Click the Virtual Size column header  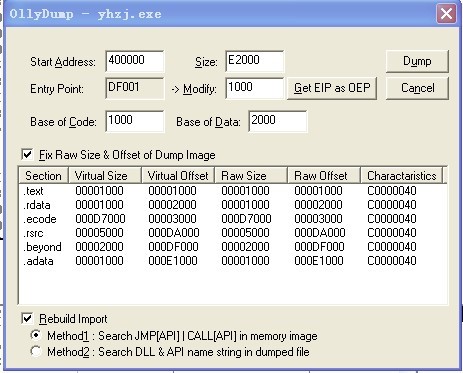tap(105, 176)
